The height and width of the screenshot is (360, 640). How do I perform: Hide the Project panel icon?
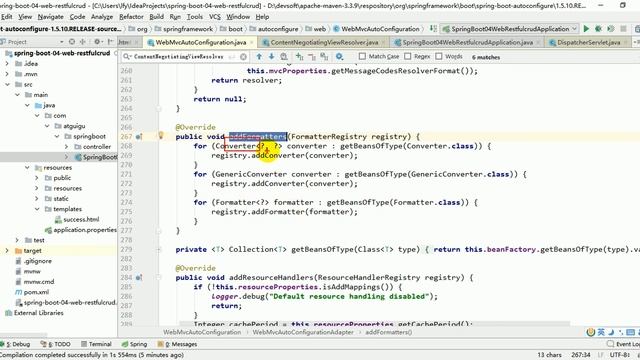(110, 42)
